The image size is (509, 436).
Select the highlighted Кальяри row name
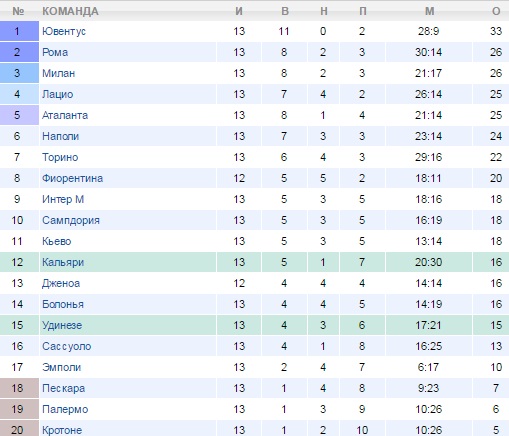tap(63, 262)
